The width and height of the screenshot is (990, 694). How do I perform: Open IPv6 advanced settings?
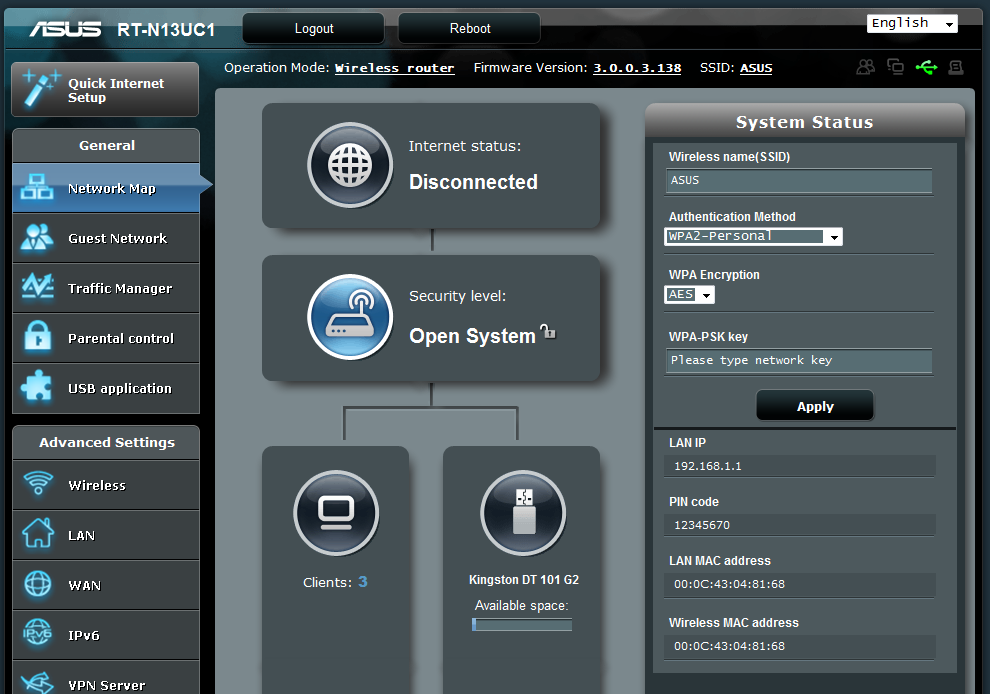106,635
